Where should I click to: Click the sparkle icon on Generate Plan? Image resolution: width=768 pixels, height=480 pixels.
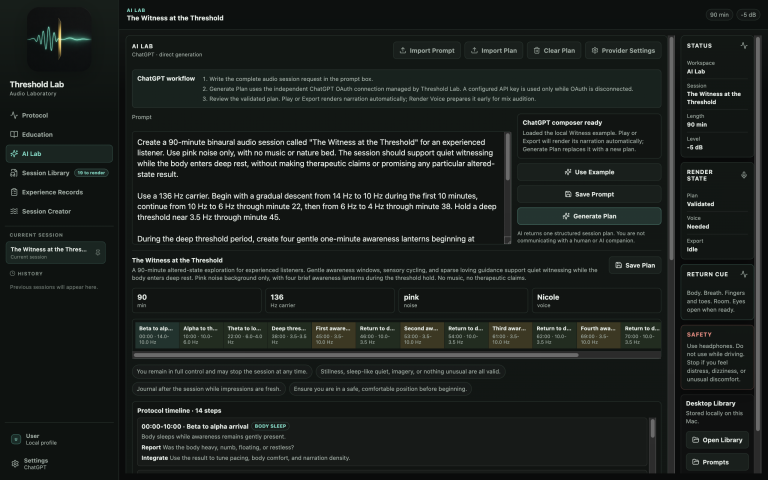[566, 216]
